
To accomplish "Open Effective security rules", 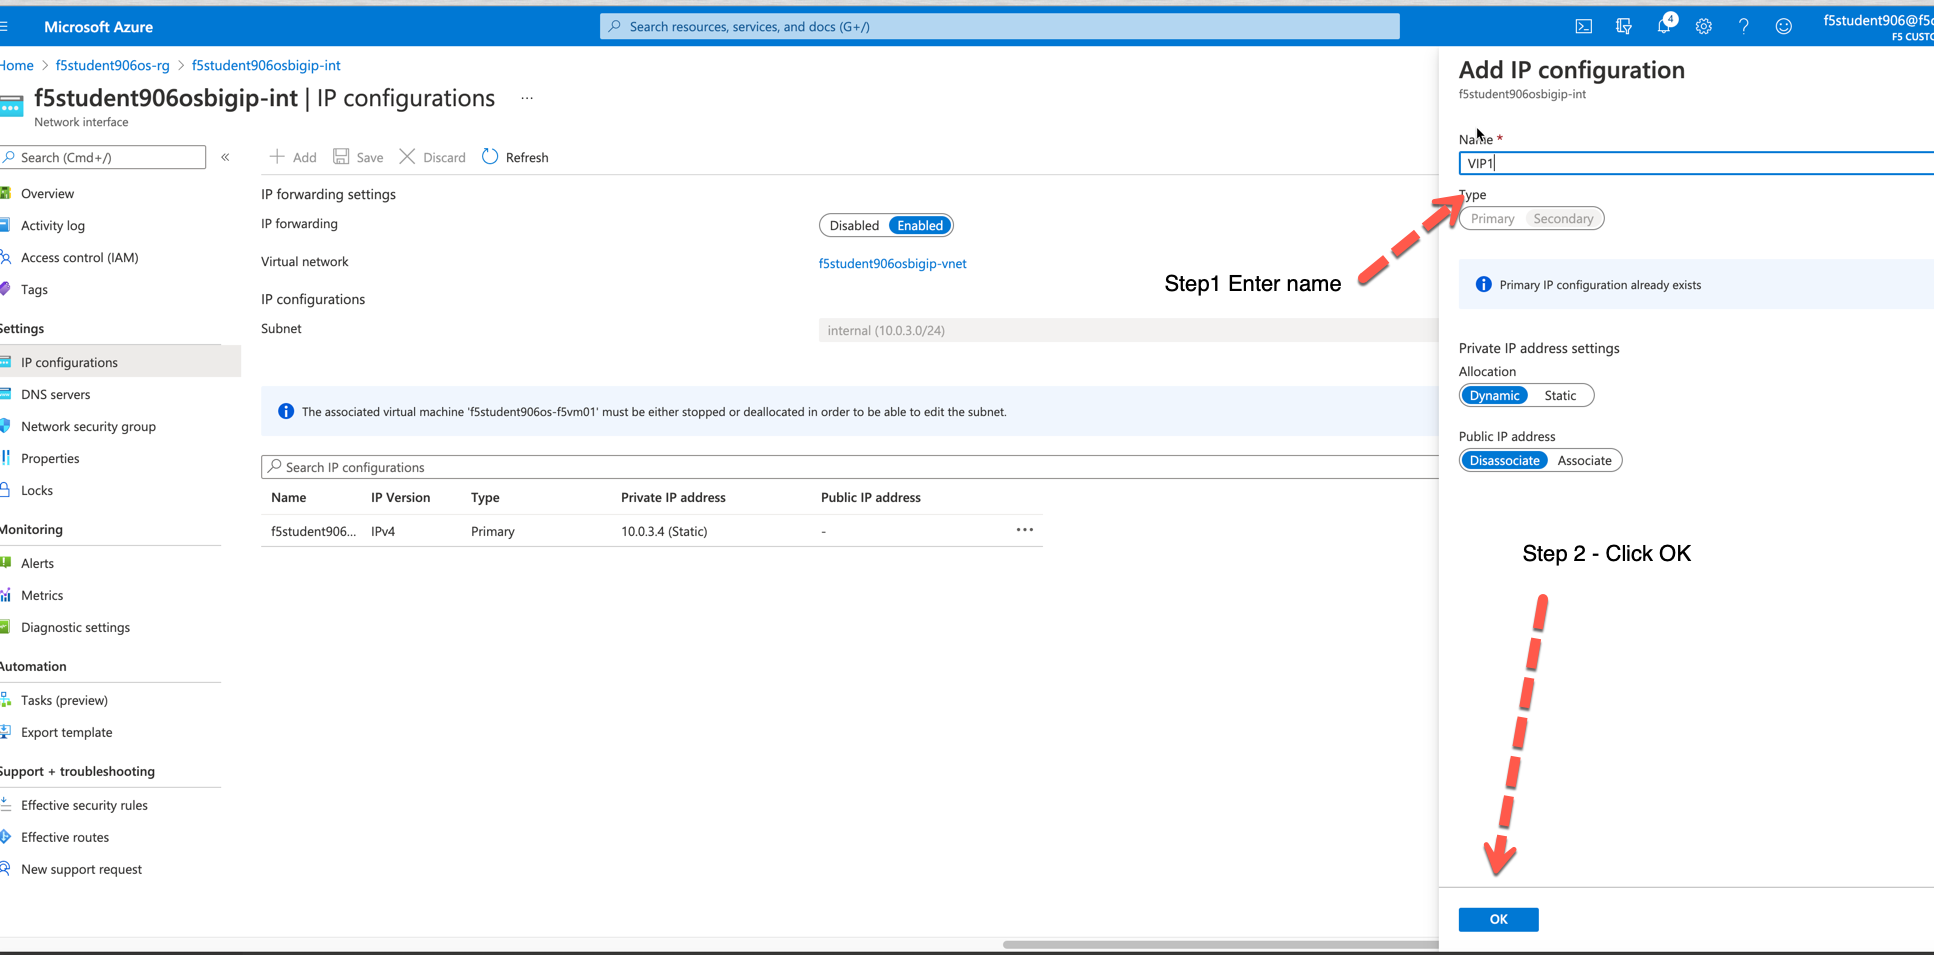I will click(x=84, y=805).
